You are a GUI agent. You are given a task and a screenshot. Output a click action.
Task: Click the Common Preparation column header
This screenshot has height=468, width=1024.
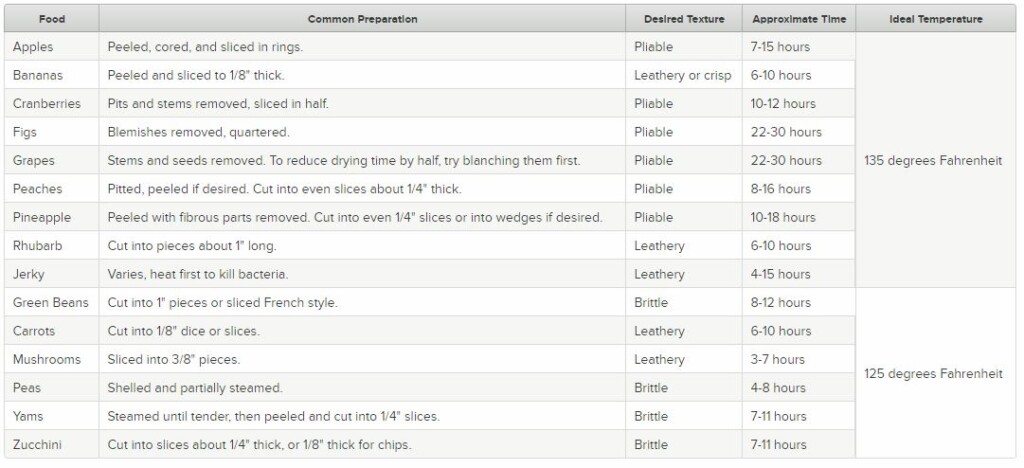pyautogui.click(x=362, y=19)
